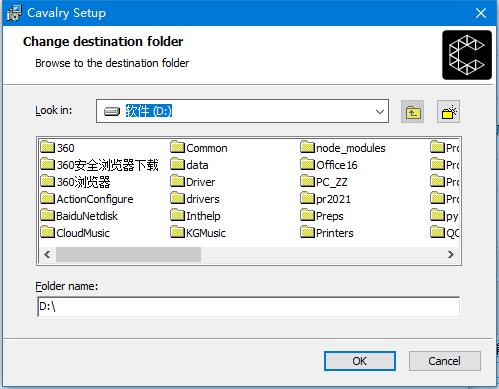Select the ActionConfigure folder

coord(87,199)
